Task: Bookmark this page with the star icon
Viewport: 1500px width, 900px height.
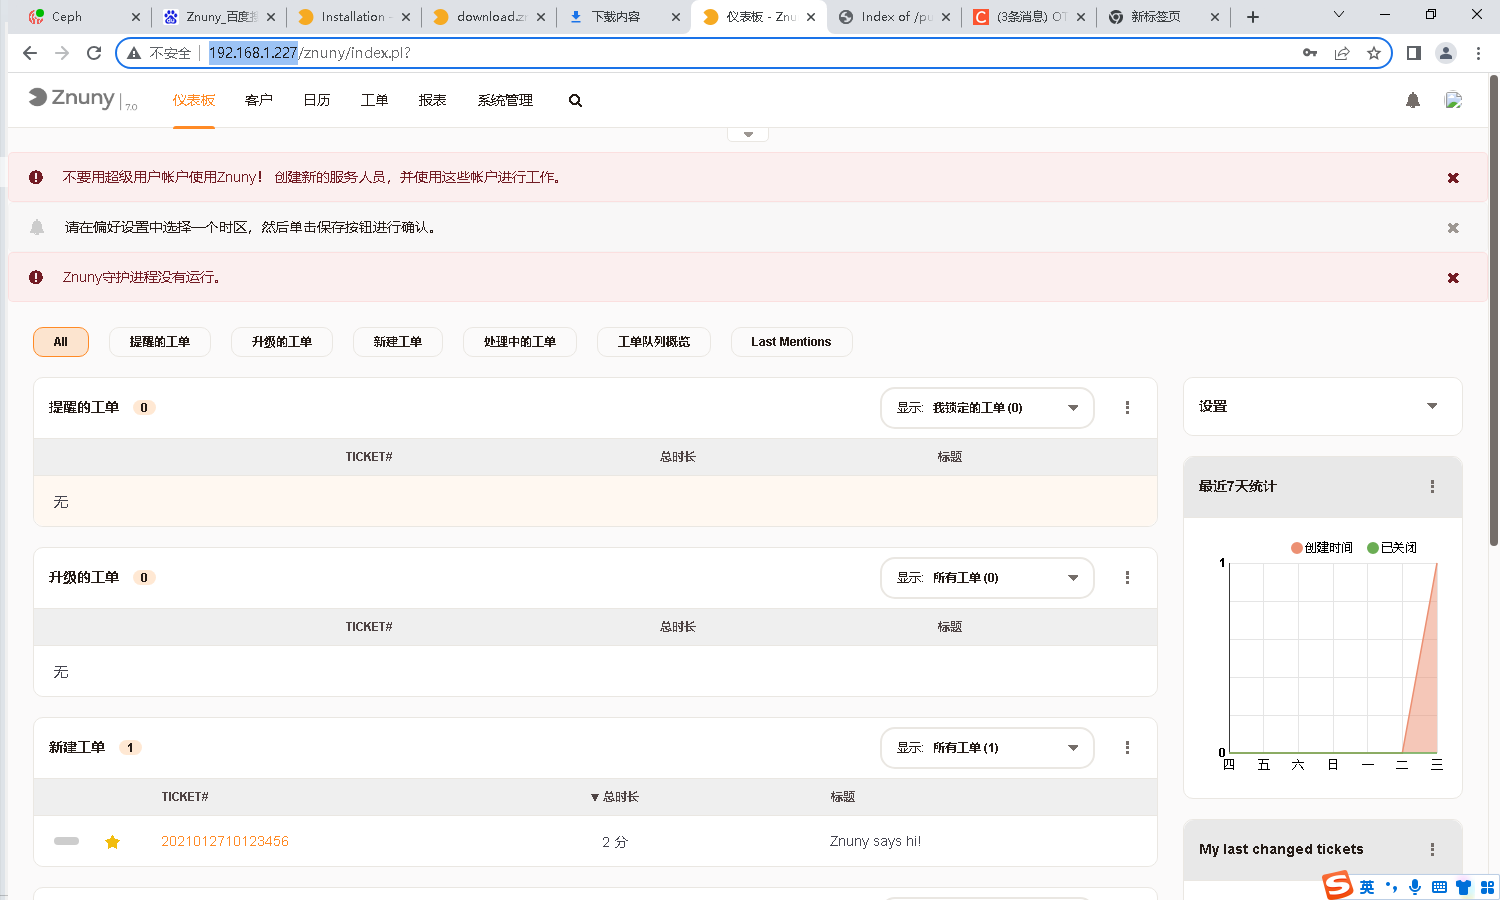Action: point(1374,53)
